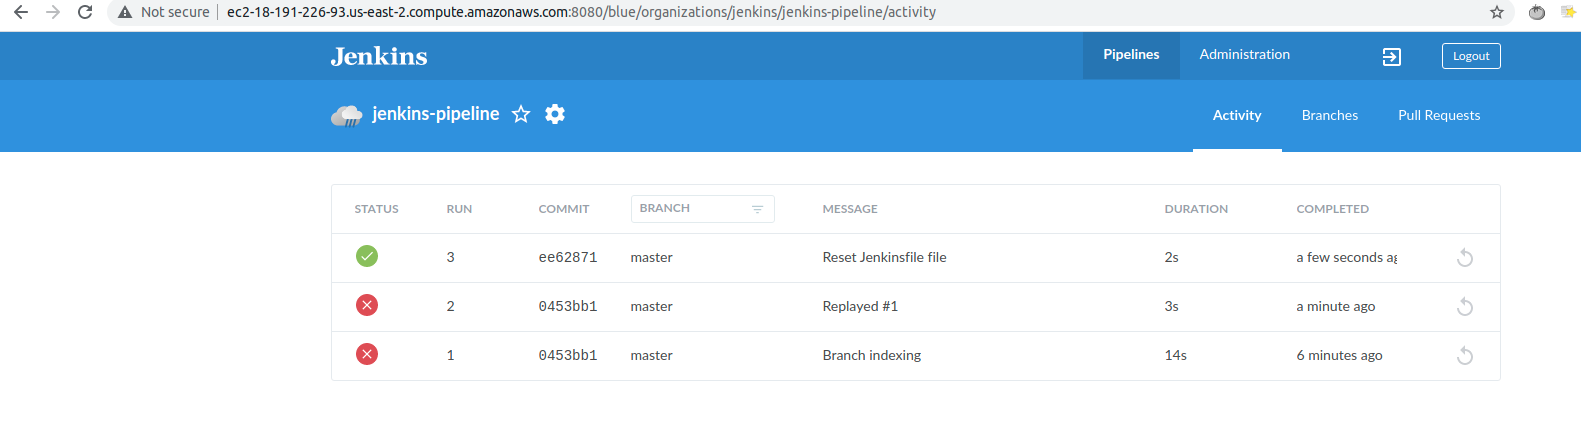Click commit 0453bb1 in run 1 row
1581x440 pixels.
[x=568, y=355]
